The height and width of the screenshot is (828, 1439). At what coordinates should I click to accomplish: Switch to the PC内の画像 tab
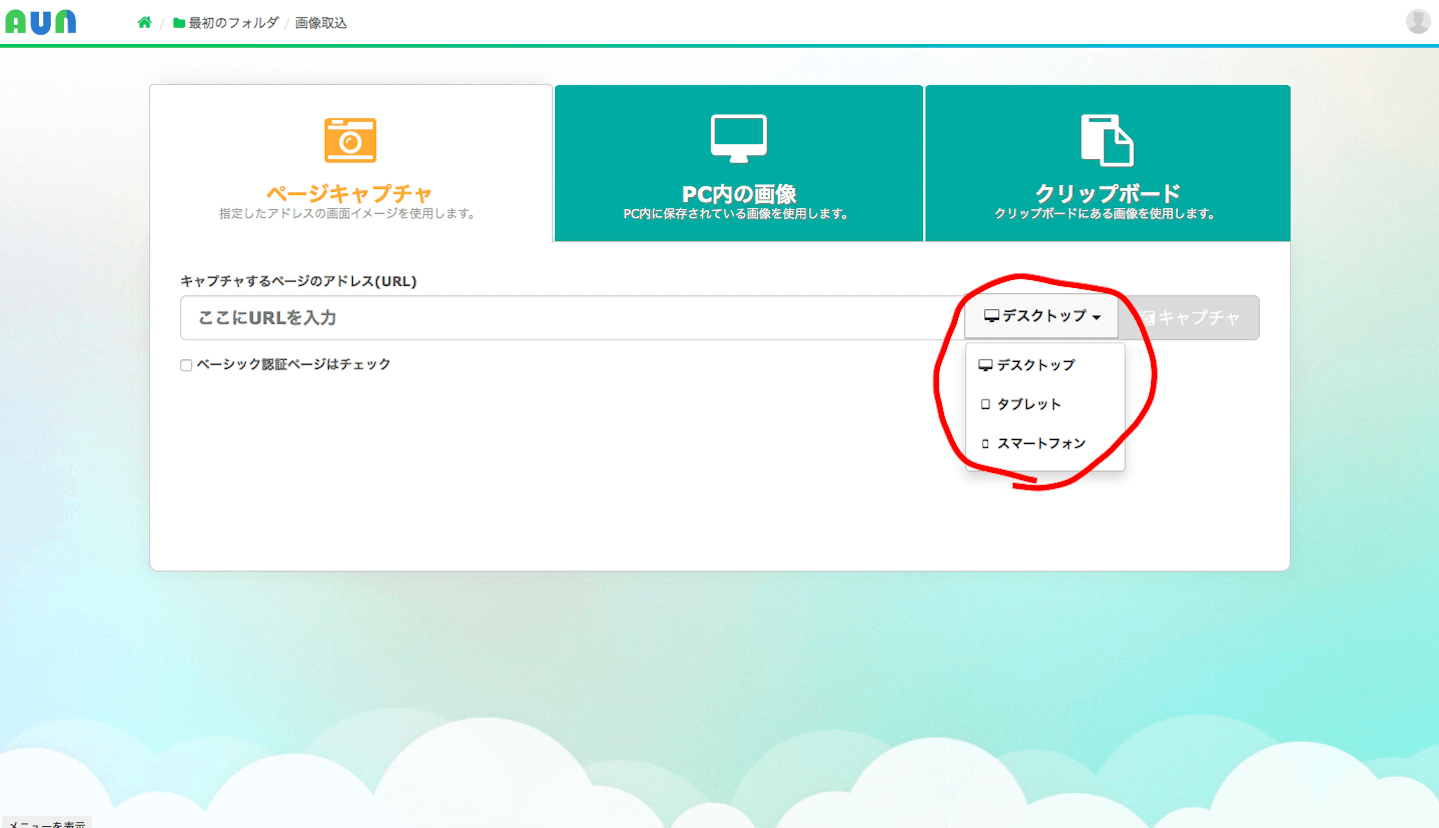tap(739, 163)
